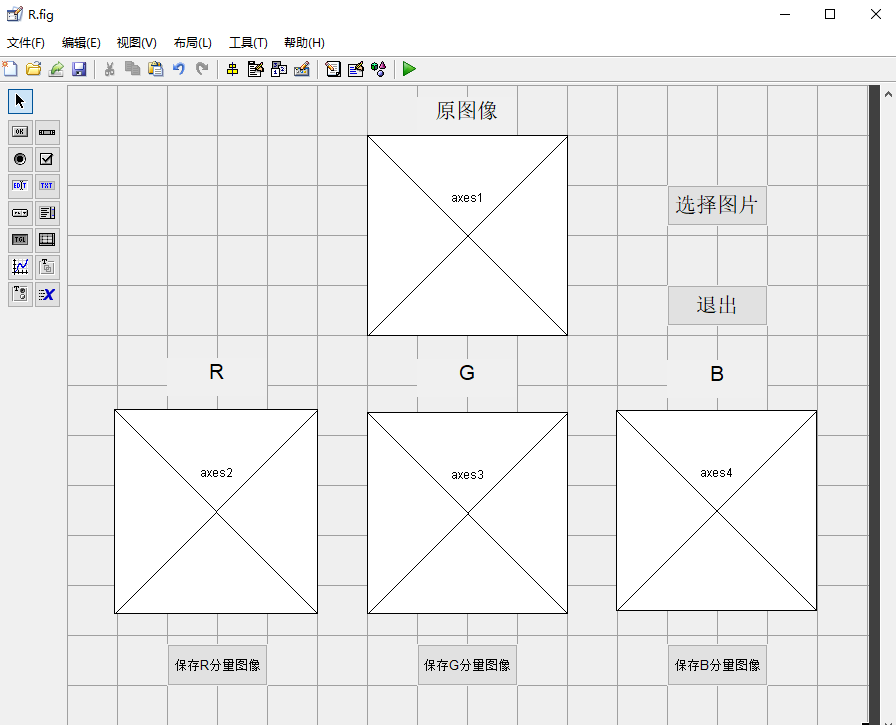Image resolution: width=896 pixels, height=725 pixels.
Task: Select the Push Button tool in the palette
Action: click(20, 131)
